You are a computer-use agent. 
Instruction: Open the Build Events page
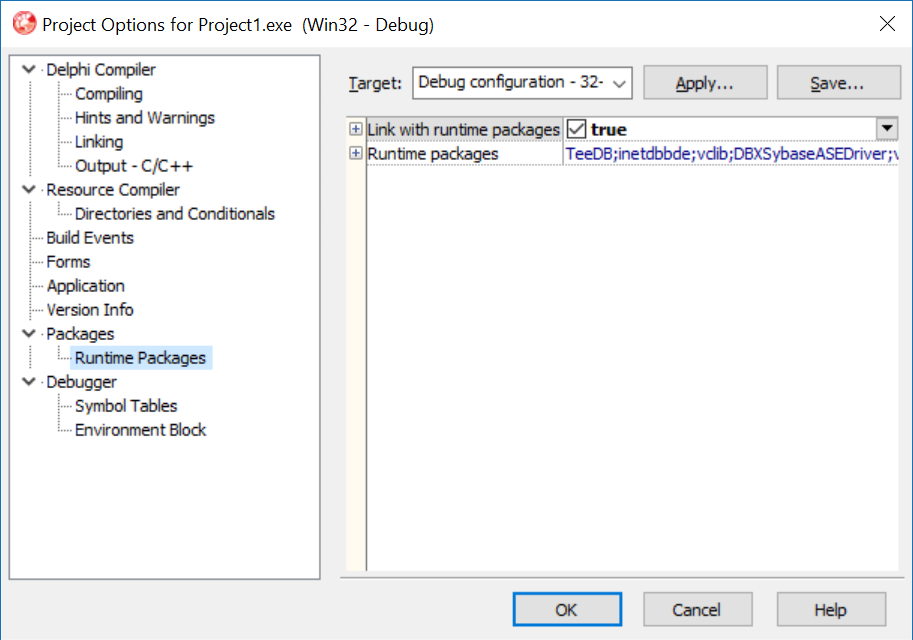pyautogui.click(x=90, y=238)
